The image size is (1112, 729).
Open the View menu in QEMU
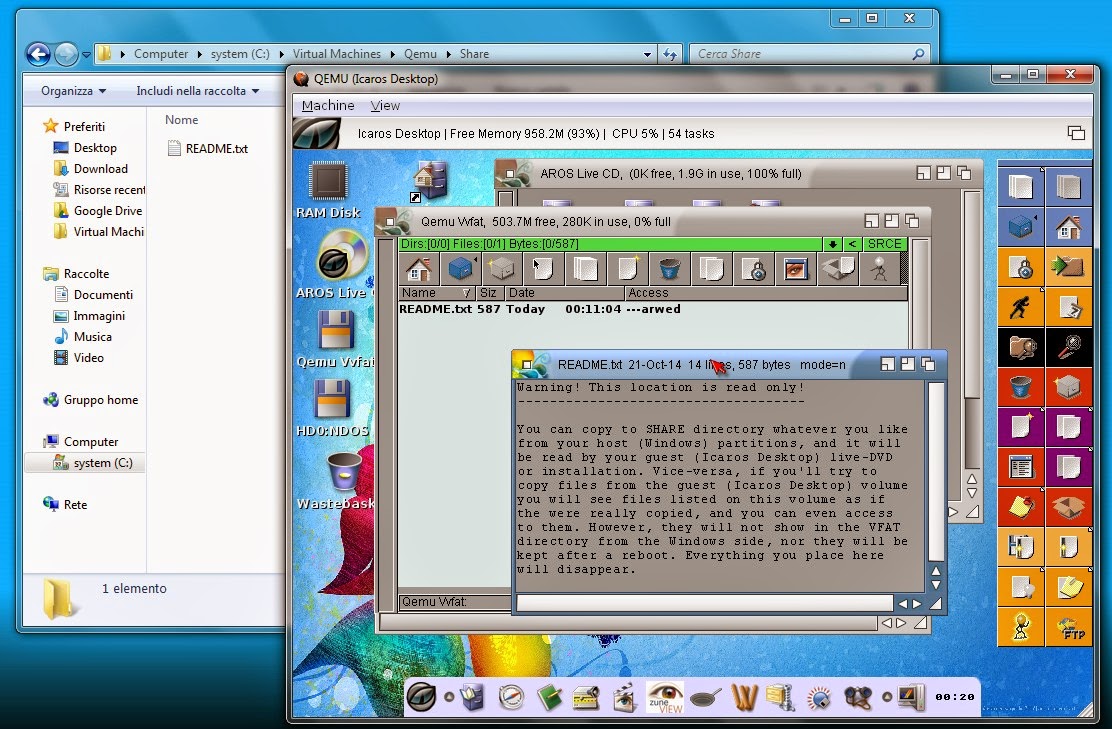[384, 105]
